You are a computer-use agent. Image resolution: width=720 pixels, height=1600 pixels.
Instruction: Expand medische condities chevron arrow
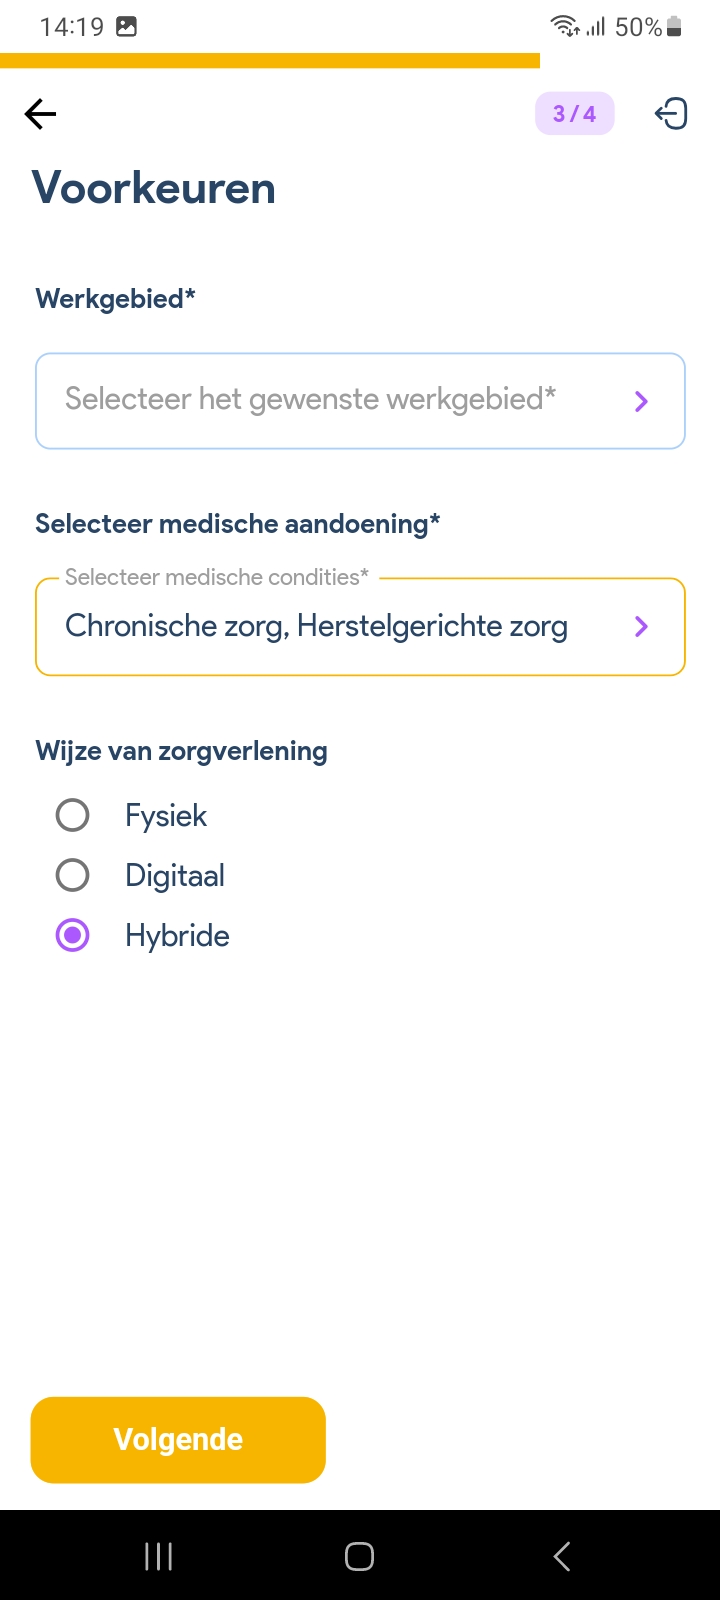[641, 626]
